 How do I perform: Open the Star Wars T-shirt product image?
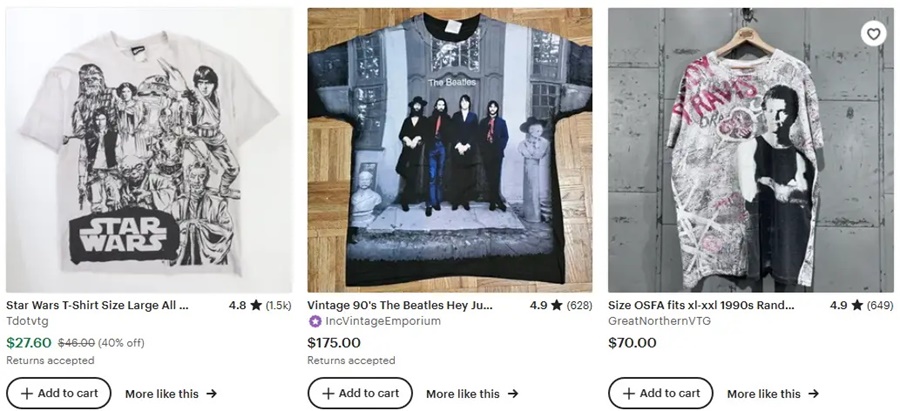point(149,150)
